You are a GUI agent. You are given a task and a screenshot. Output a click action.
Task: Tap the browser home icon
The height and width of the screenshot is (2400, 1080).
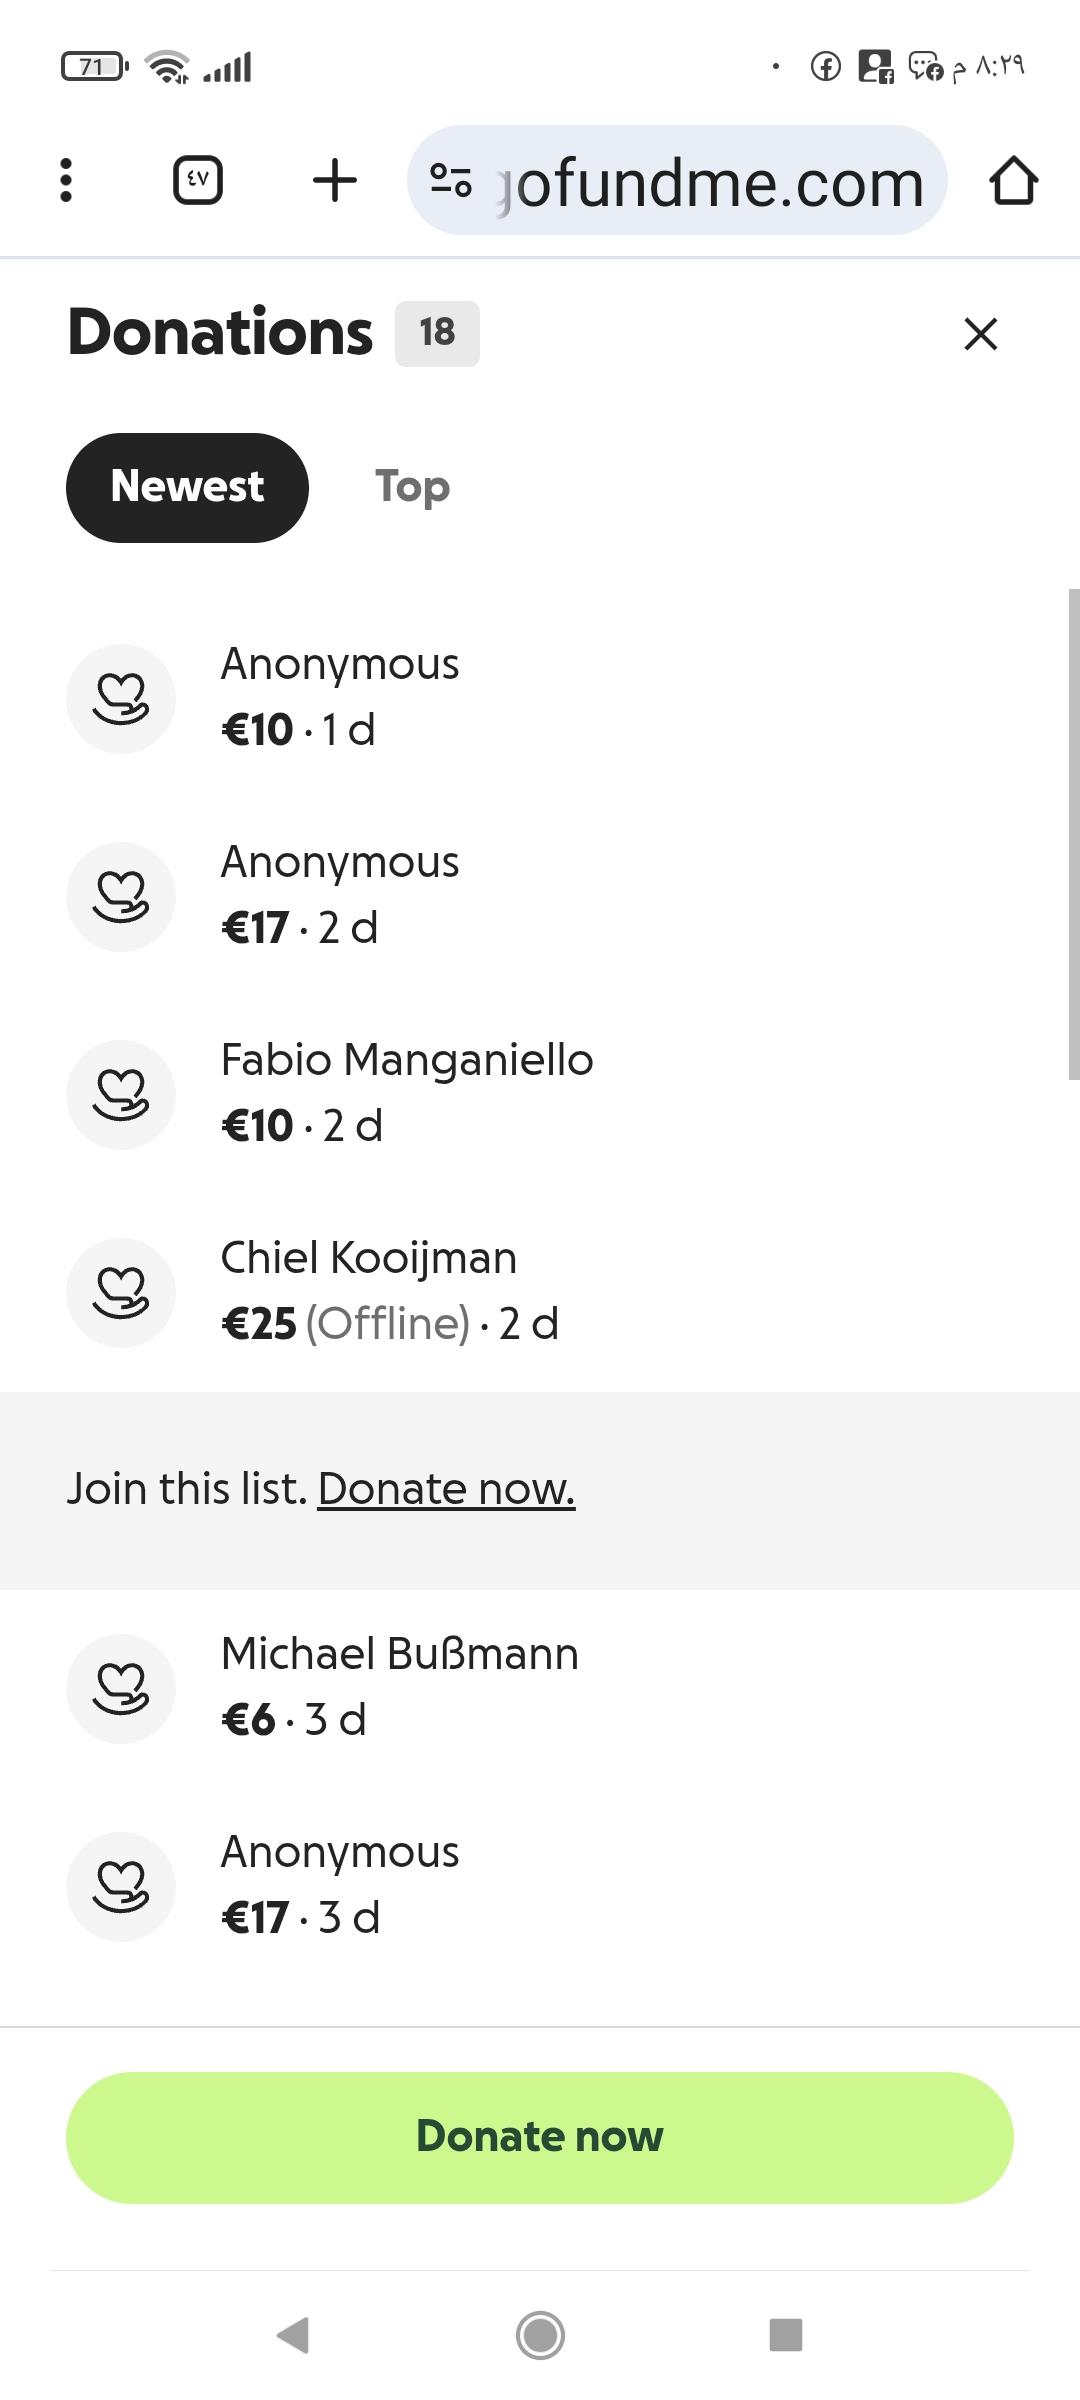tap(1013, 181)
